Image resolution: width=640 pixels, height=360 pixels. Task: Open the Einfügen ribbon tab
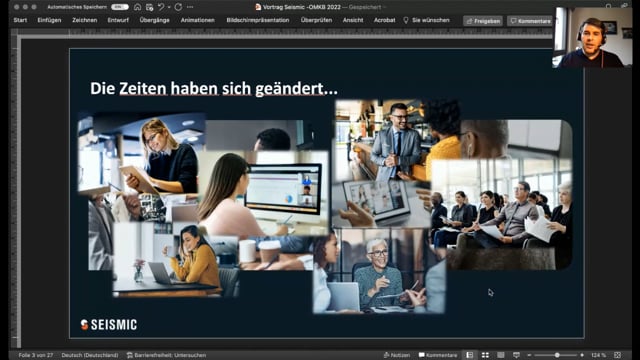[x=49, y=20]
